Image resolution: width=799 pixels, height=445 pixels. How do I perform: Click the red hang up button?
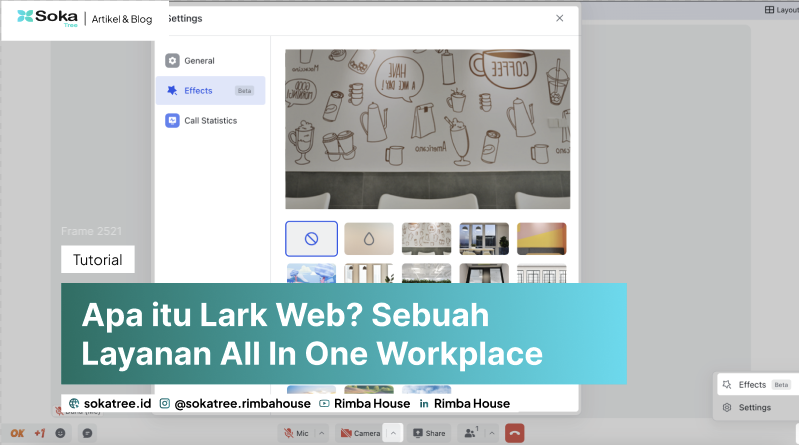pyautogui.click(x=515, y=433)
